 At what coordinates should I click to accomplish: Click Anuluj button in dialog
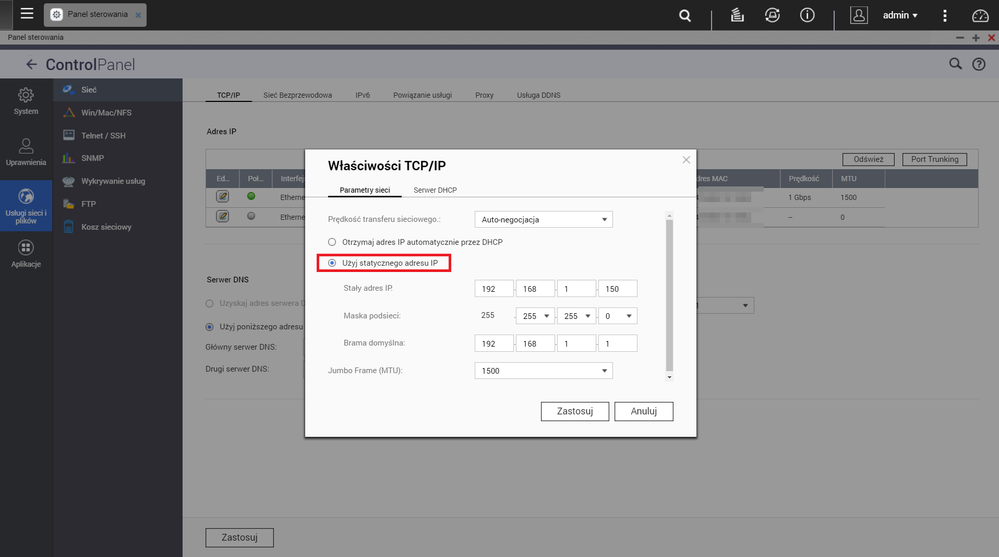(643, 411)
